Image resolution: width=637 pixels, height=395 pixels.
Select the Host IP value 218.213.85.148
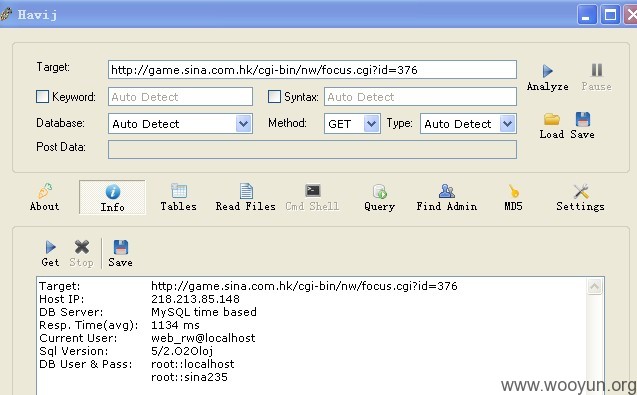click(x=195, y=299)
